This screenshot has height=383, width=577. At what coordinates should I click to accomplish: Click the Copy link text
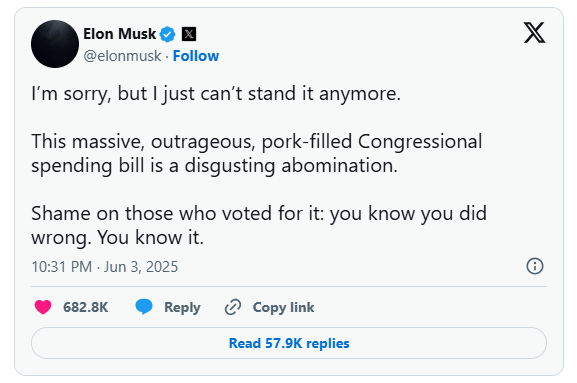pos(283,307)
